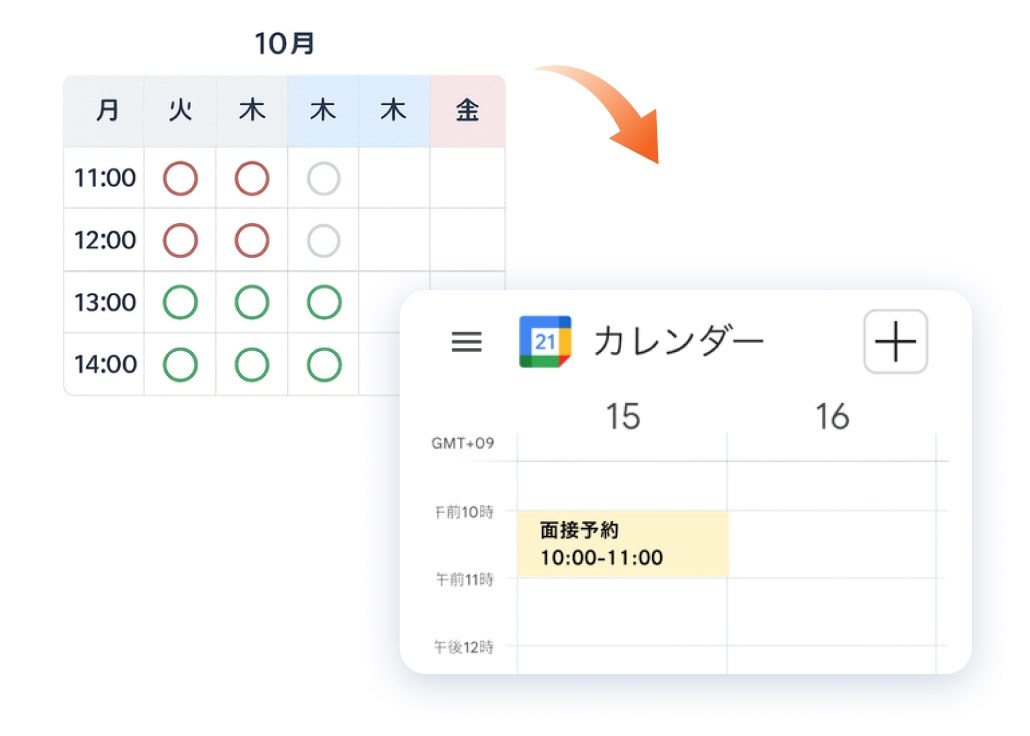Click the Google Calendar logo icon
1030x736 pixels.
point(545,342)
